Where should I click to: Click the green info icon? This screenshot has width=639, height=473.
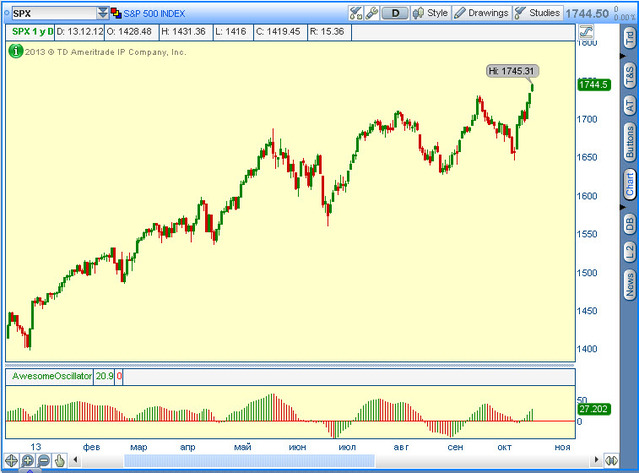tap(15, 51)
